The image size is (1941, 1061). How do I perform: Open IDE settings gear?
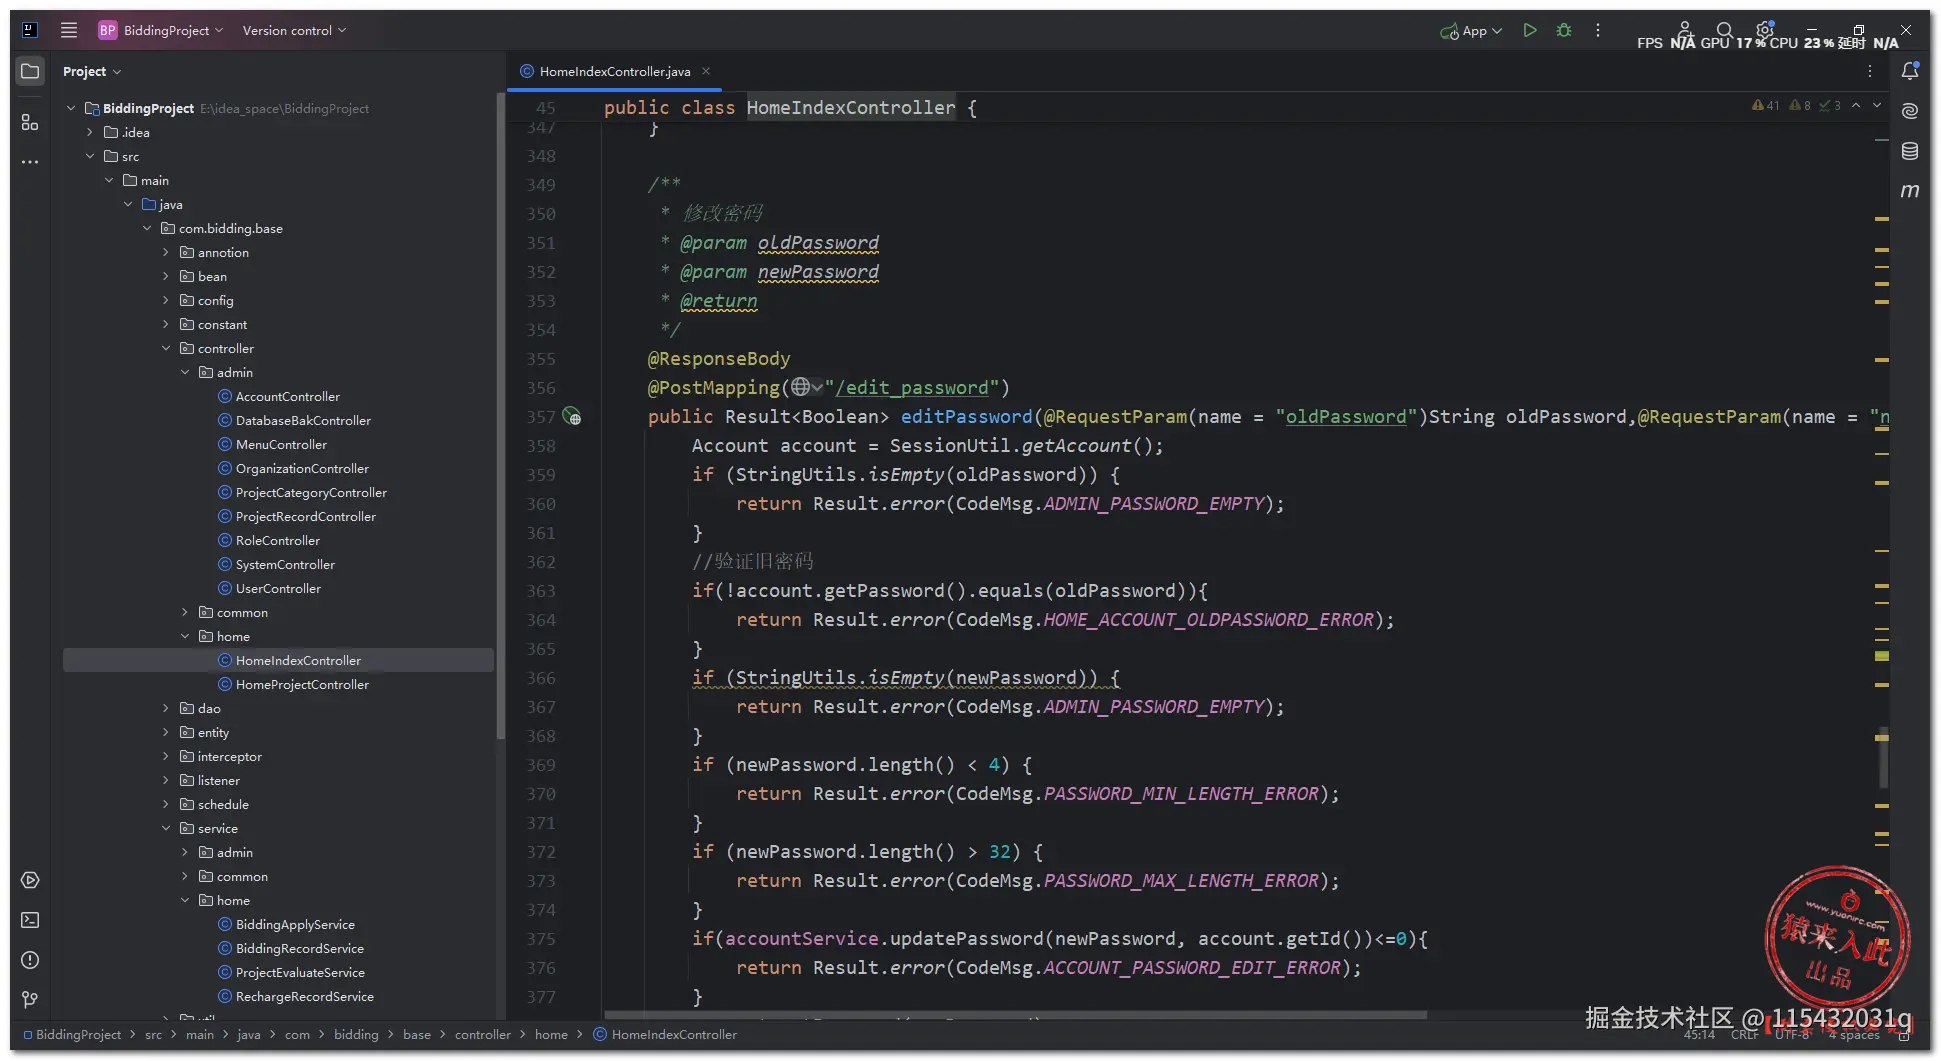point(1765,30)
